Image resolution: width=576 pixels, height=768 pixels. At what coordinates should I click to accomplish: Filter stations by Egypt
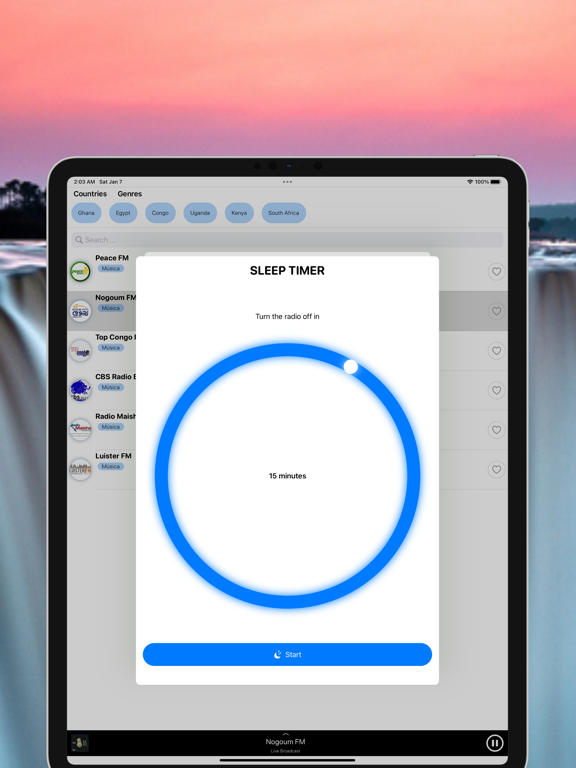[123, 213]
